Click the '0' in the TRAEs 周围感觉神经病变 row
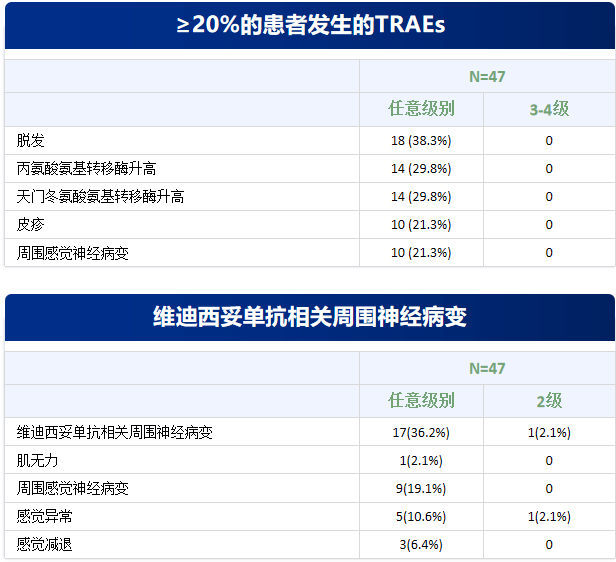Viewport: 616px width, 562px height. point(549,253)
